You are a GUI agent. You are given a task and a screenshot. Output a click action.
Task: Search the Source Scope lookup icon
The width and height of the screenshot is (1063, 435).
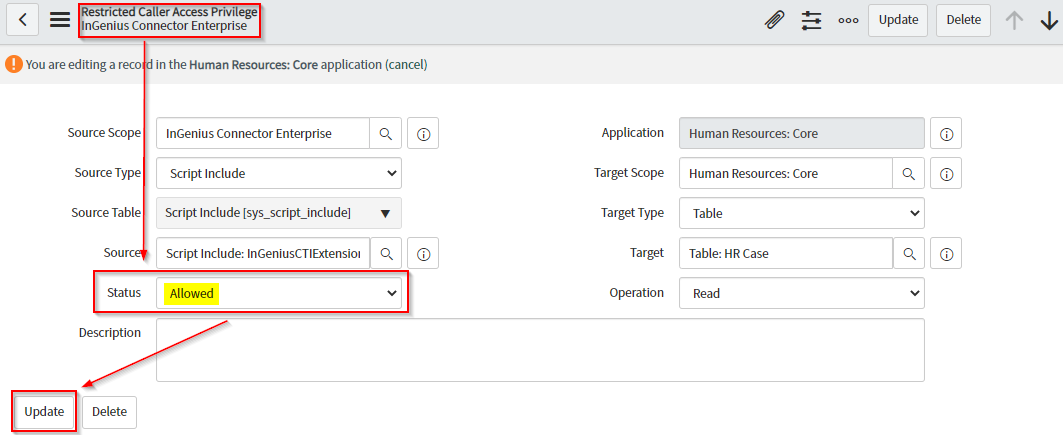pyautogui.click(x=386, y=133)
